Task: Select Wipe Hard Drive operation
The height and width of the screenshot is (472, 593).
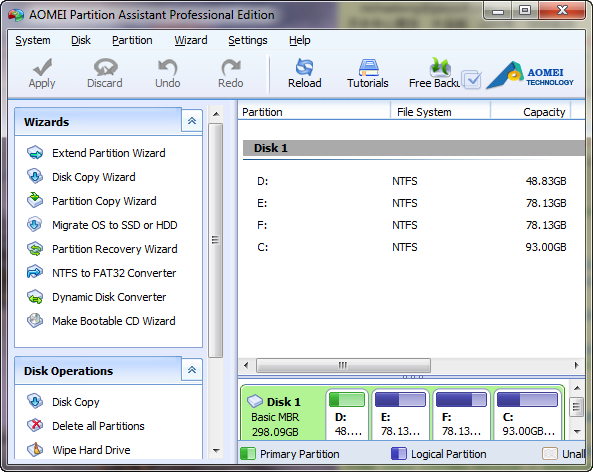Action: click(91, 450)
